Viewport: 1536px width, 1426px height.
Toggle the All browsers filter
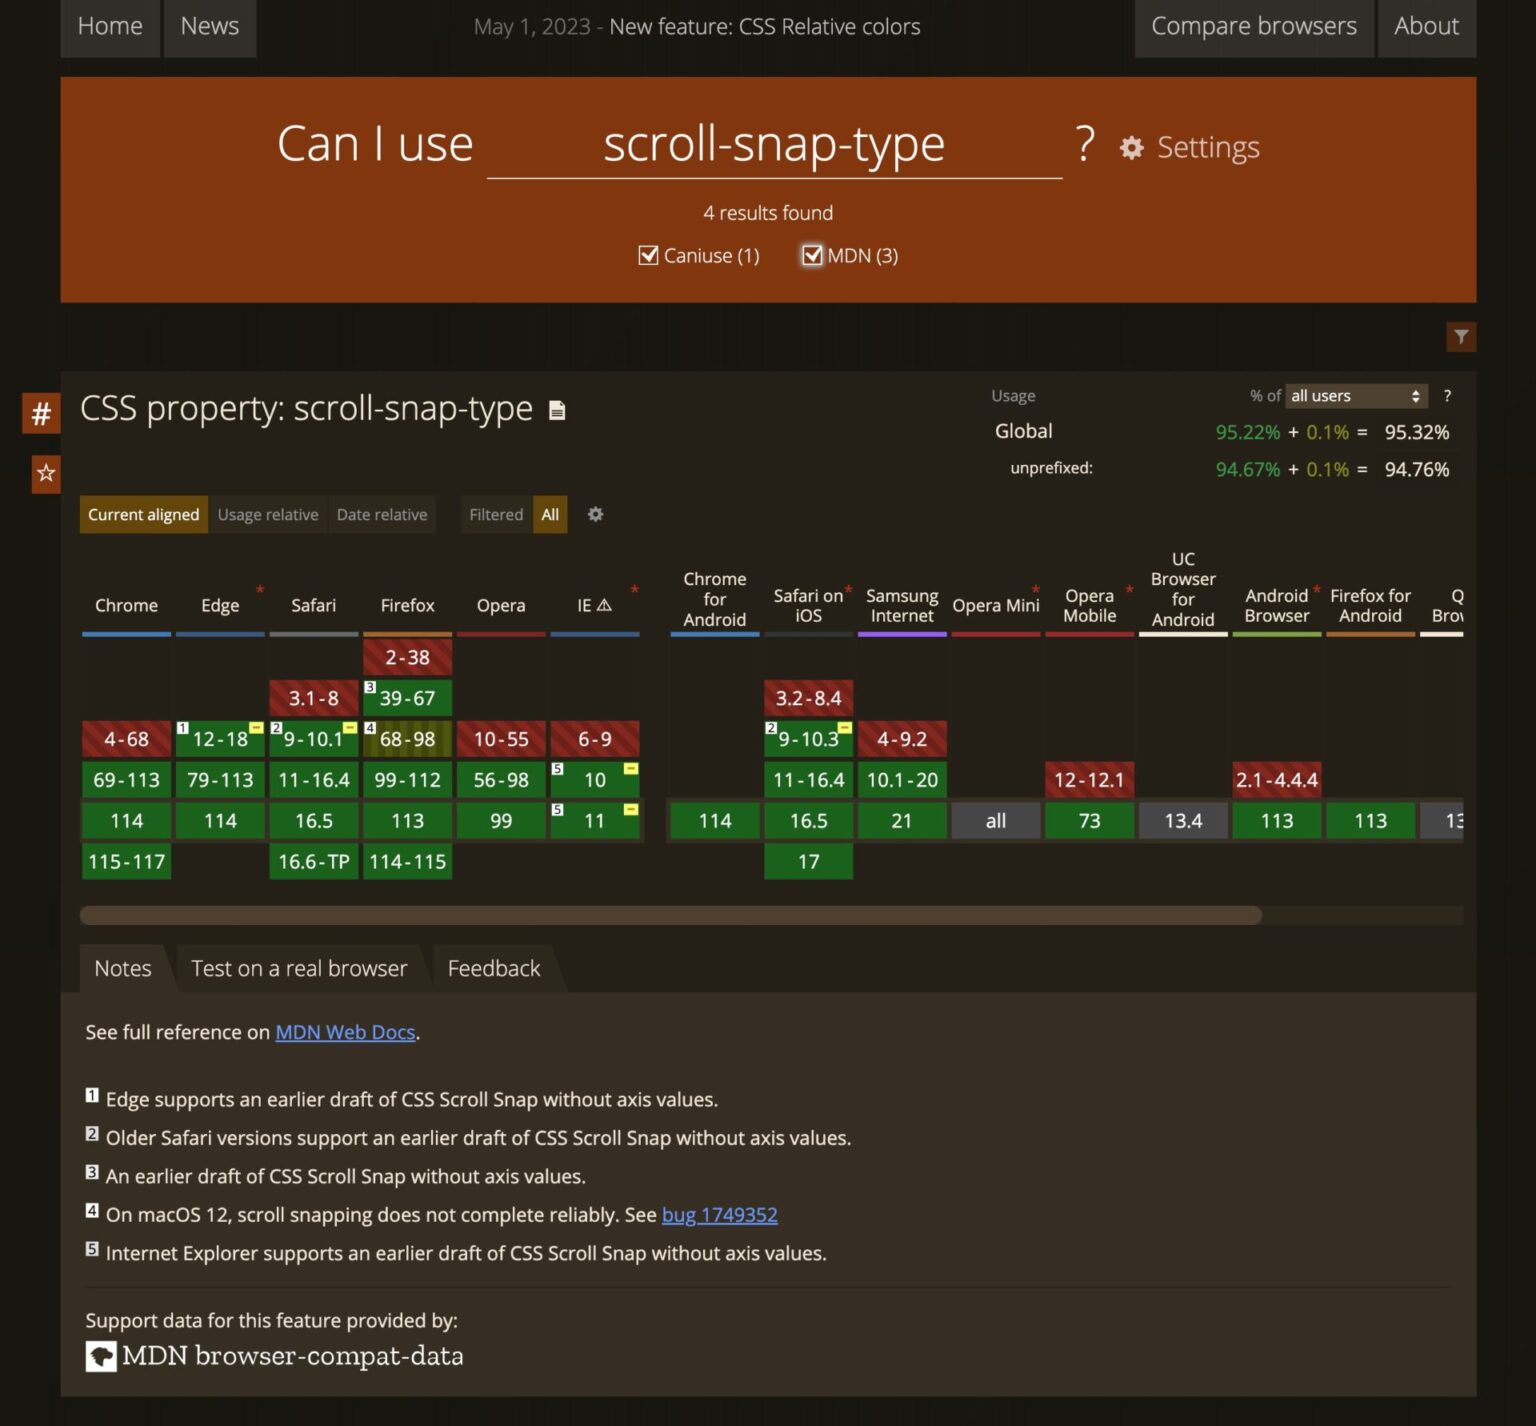coord(550,514)
